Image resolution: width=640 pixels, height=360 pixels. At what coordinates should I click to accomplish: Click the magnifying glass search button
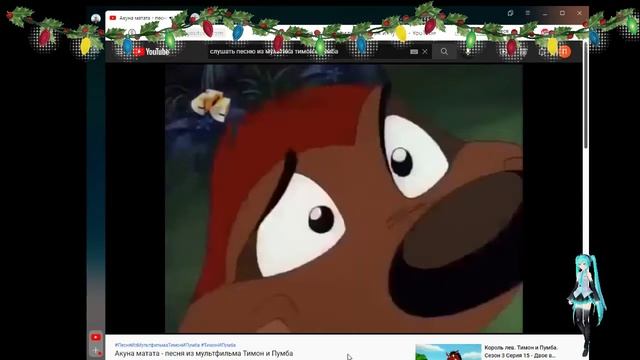tap(444, 52)
